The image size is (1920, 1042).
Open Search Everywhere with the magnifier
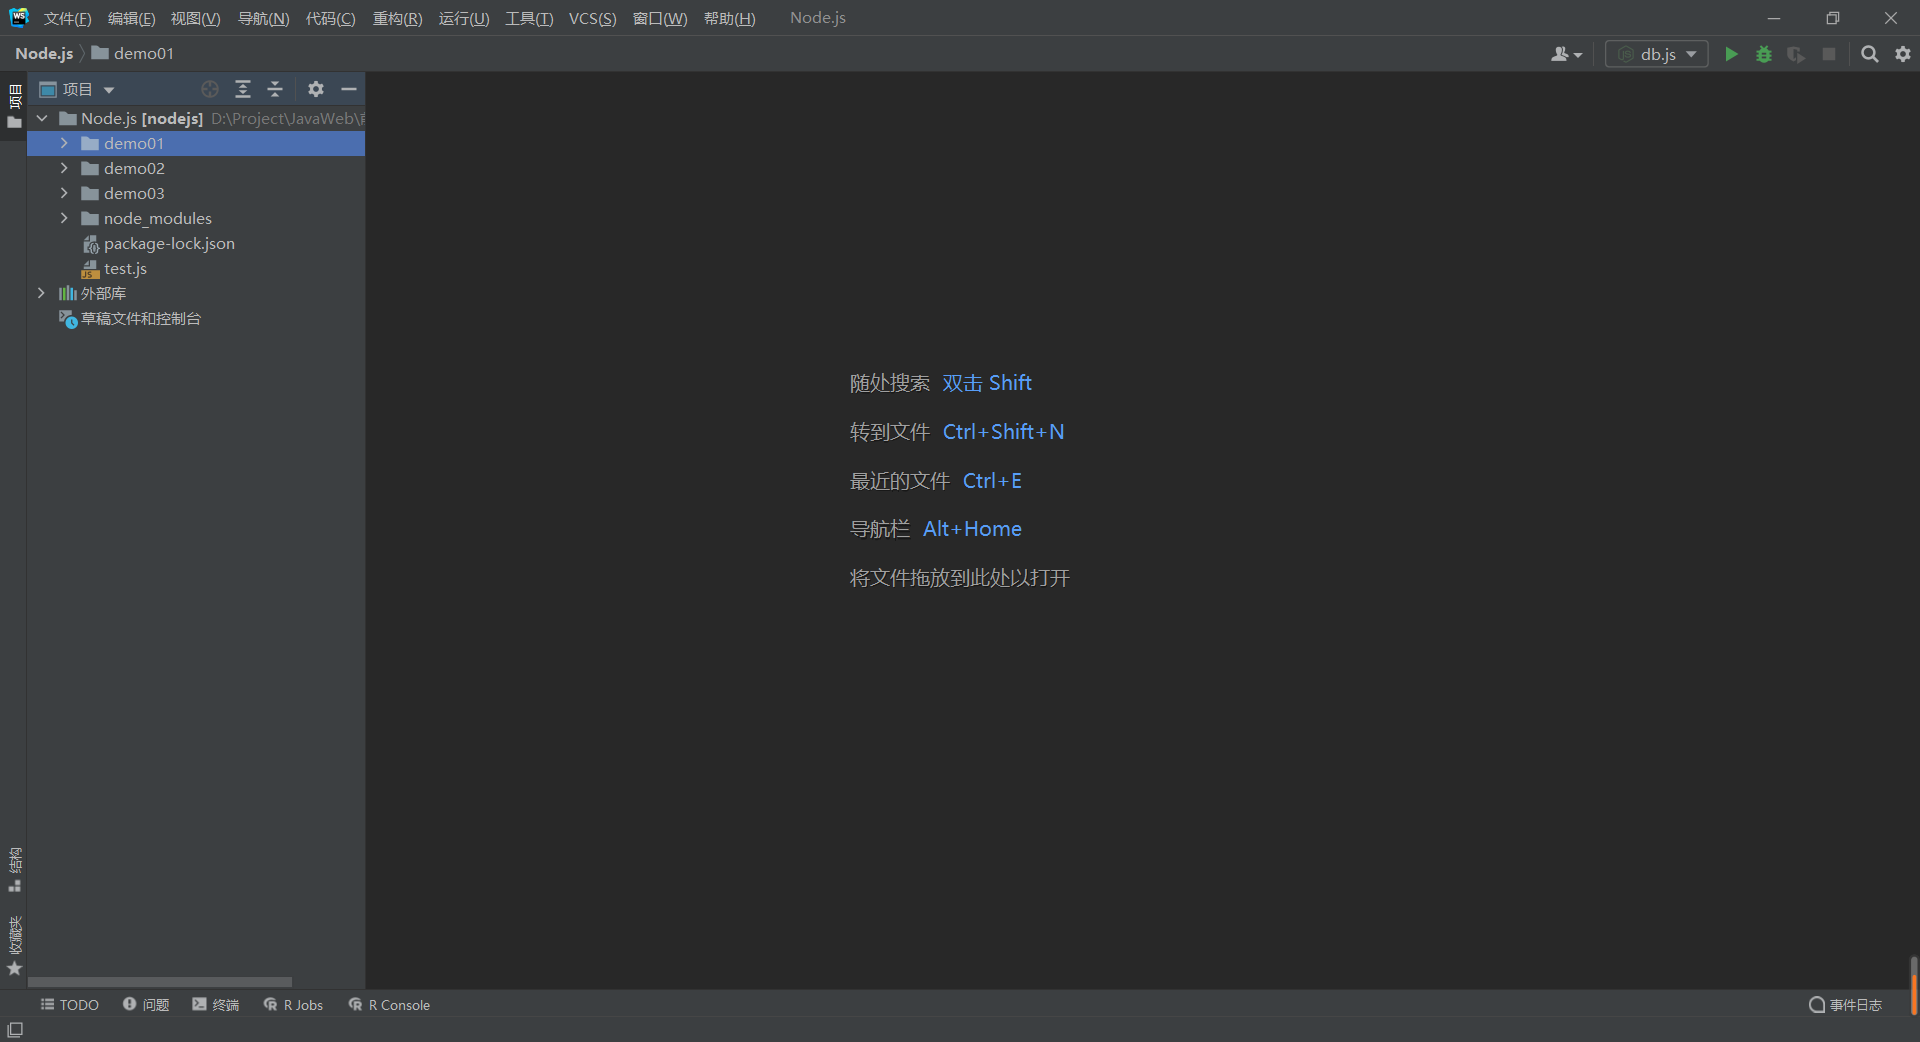tap(1869, 55)
